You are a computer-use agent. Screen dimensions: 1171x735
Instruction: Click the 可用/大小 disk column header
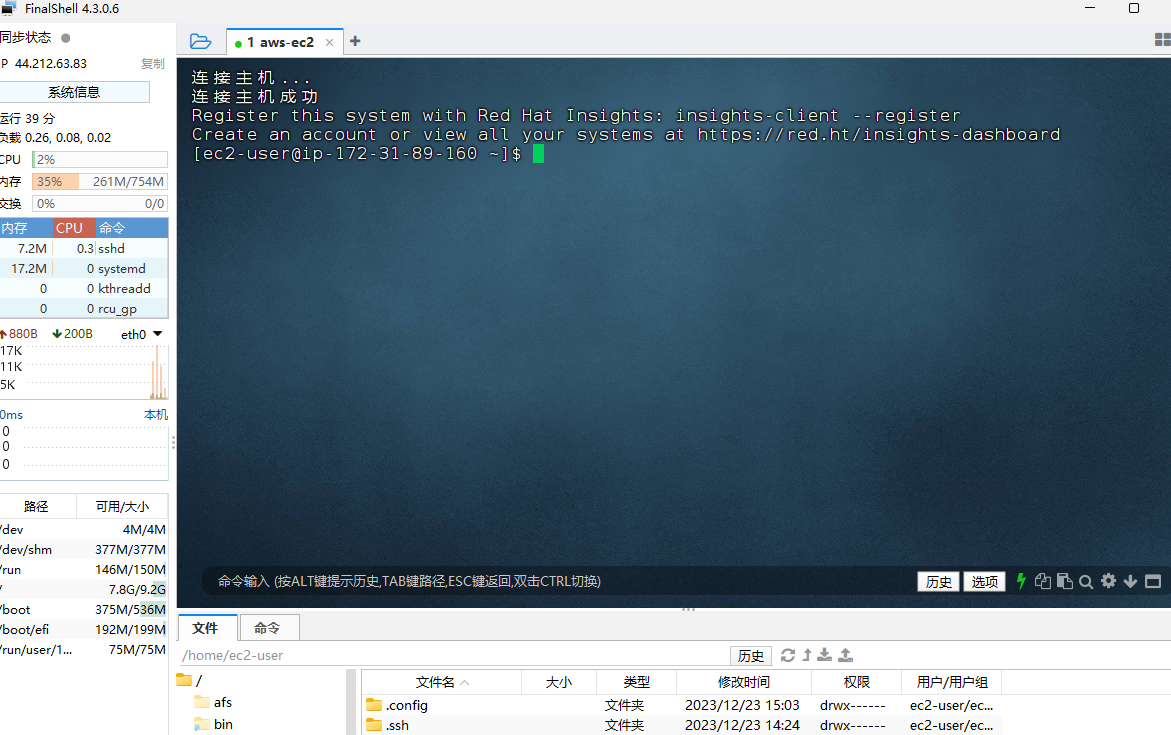click(x=122, y=506)
